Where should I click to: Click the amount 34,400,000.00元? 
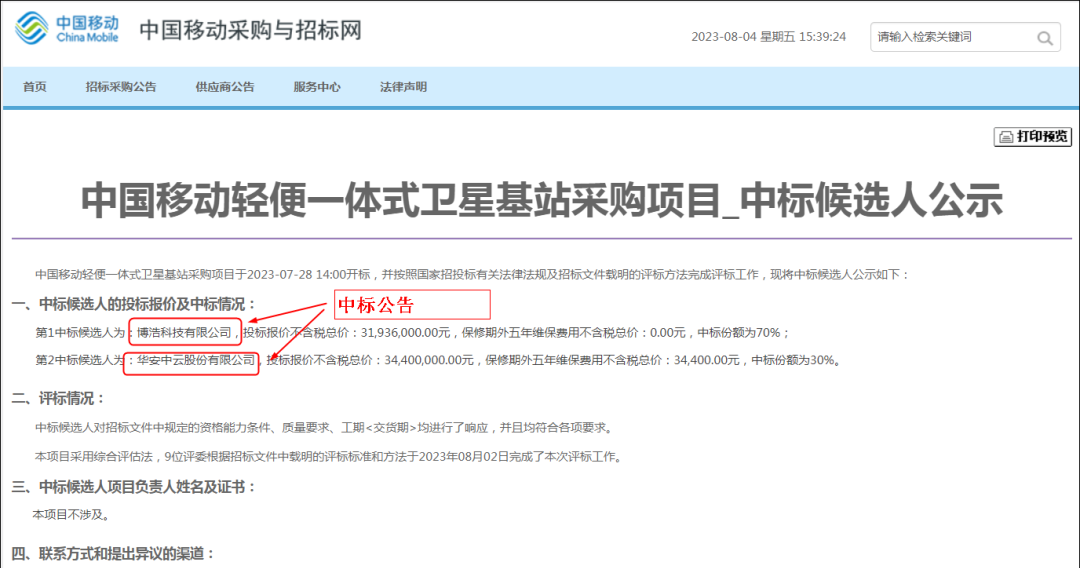click(429, 360)
